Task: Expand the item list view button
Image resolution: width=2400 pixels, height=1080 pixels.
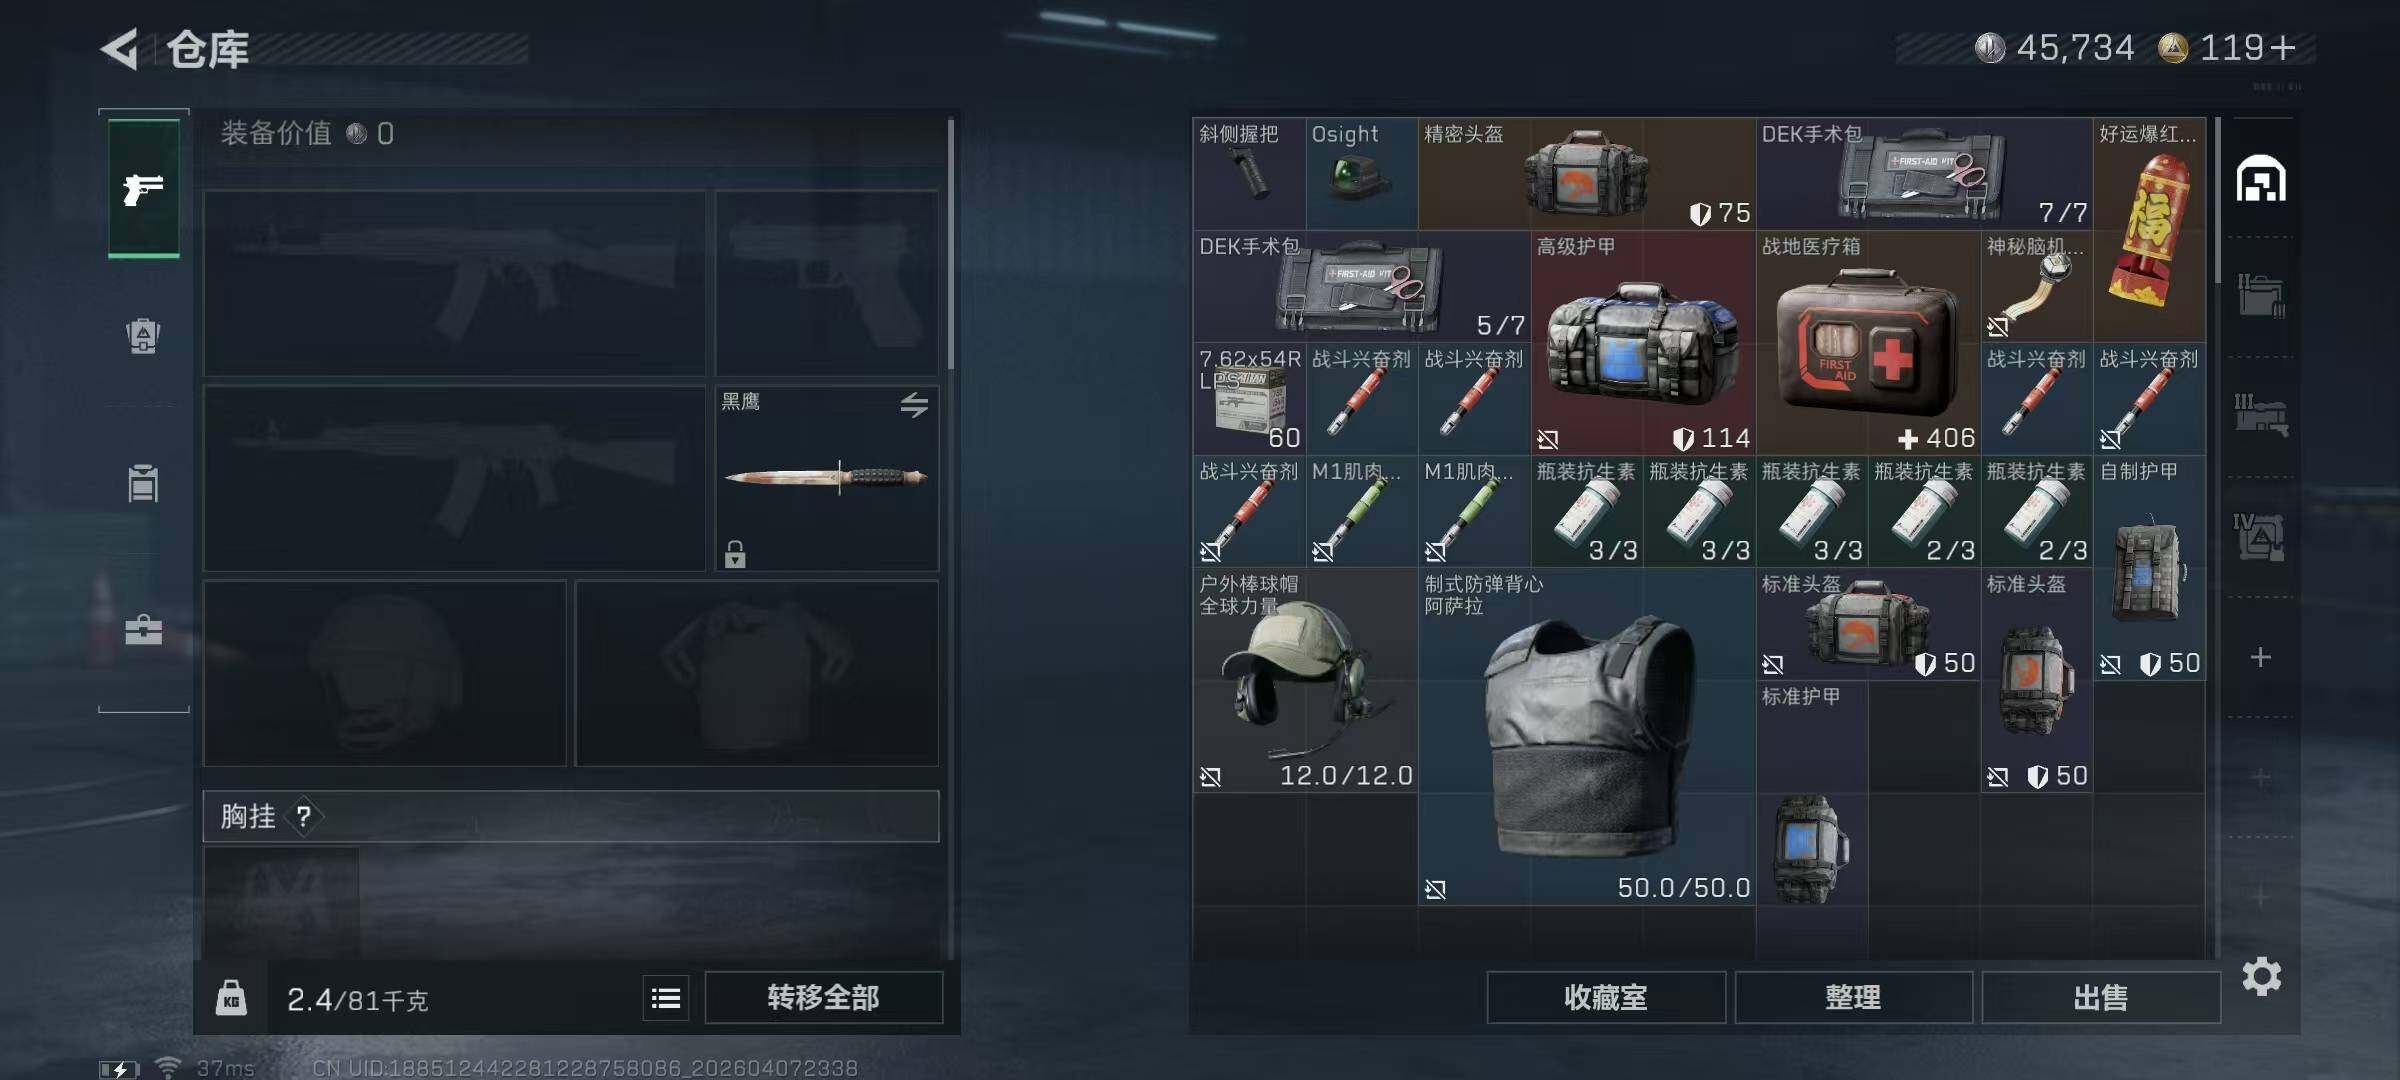Action: [666, 998]
